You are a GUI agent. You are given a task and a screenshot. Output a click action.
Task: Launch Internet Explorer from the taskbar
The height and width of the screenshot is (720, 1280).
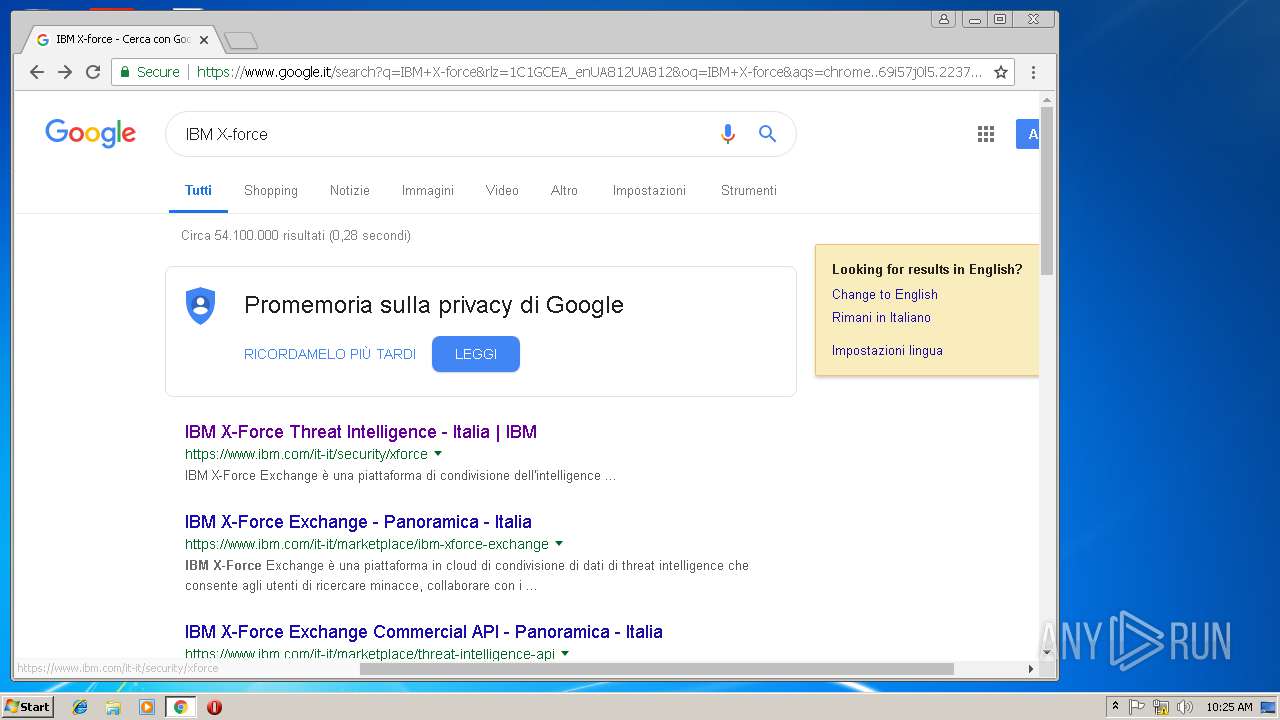pyautogui.click(x=80, y=707)
